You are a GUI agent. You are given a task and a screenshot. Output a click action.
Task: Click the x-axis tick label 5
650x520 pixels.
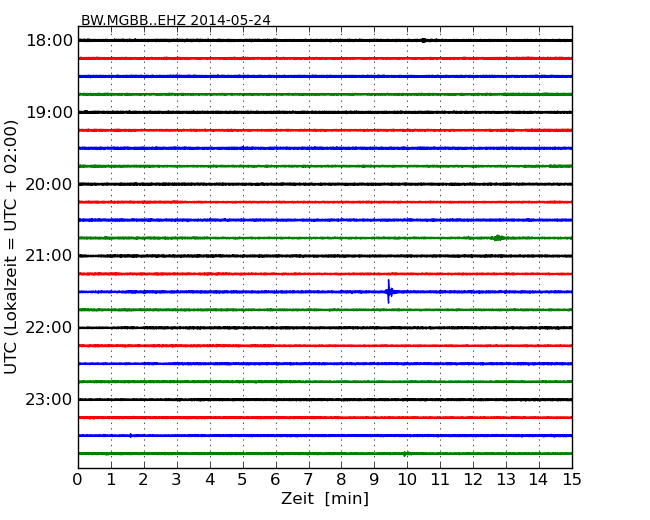243,480
